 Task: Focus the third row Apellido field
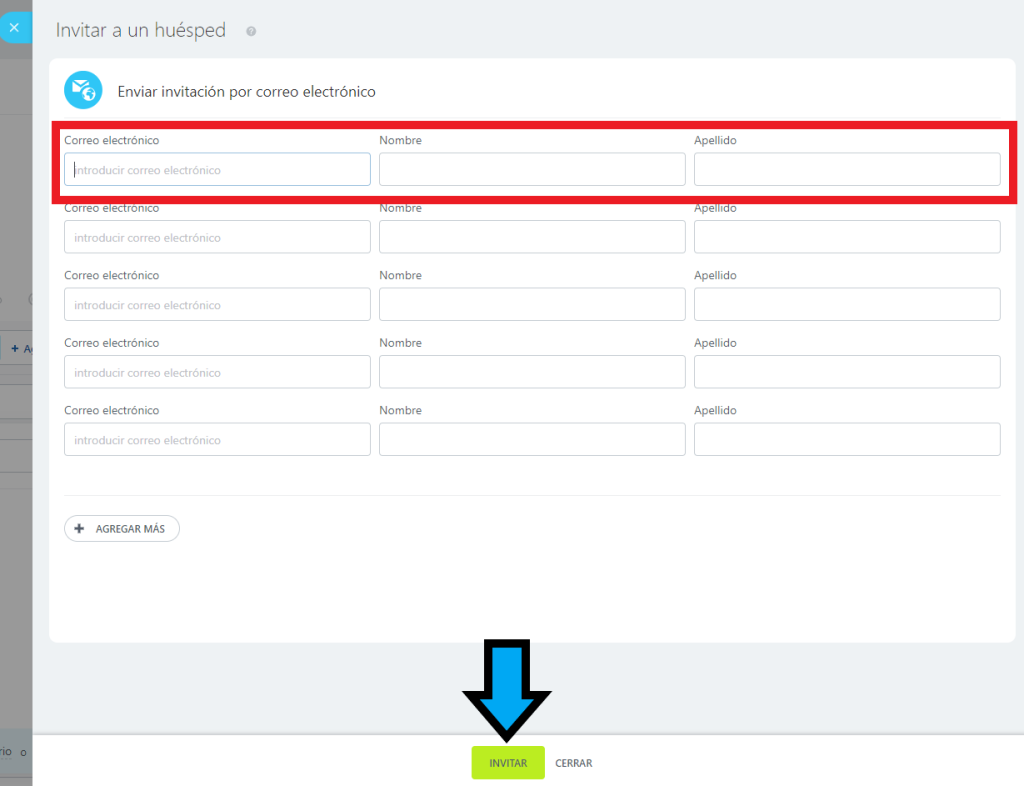pyautogui.click(x=847, y=305)
